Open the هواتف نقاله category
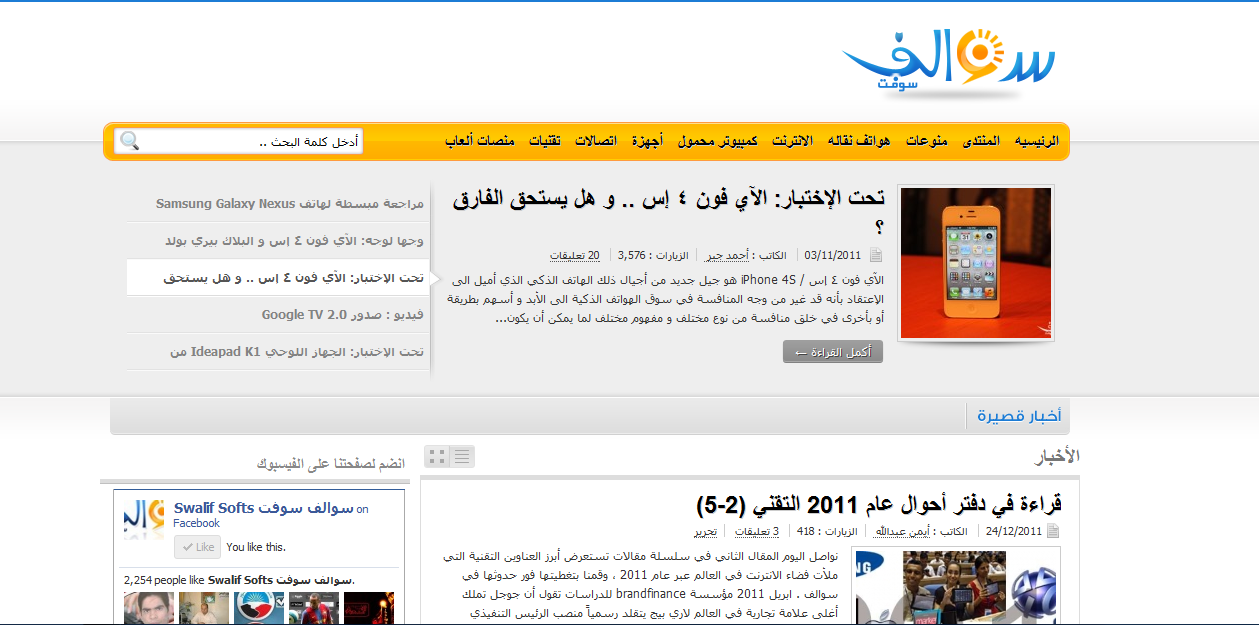Viewport: 1259px width, 625px height. 860,141
